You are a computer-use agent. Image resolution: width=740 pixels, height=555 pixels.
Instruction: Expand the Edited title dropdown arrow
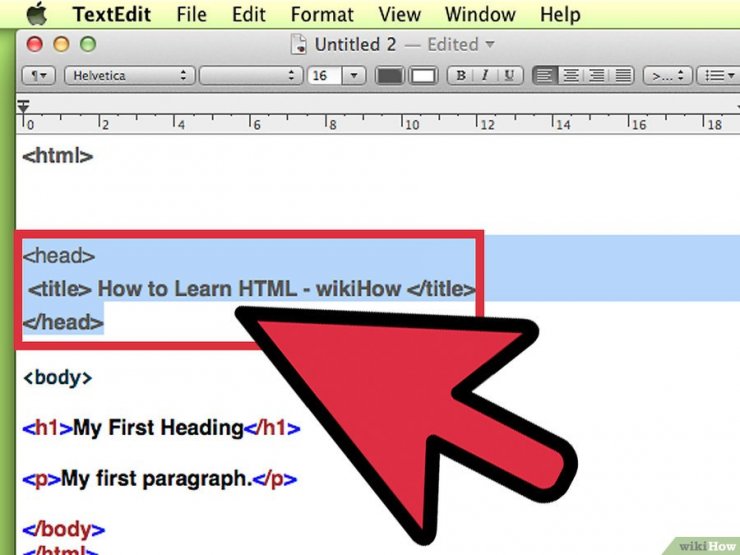[490, 44]
